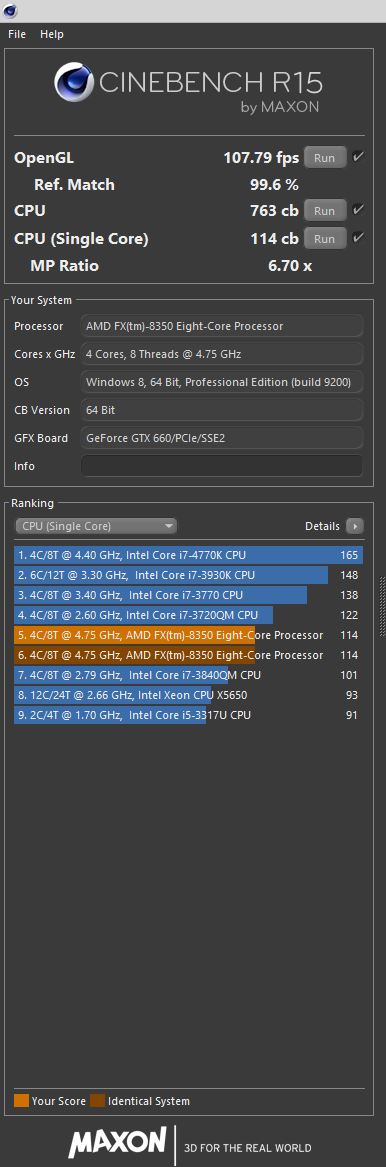Toggle the CPU test checkmark

click(358, 210)
